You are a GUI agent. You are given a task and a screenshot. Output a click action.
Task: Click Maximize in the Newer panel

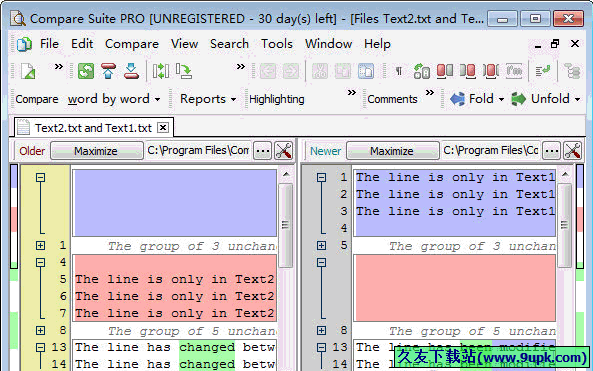392,151
